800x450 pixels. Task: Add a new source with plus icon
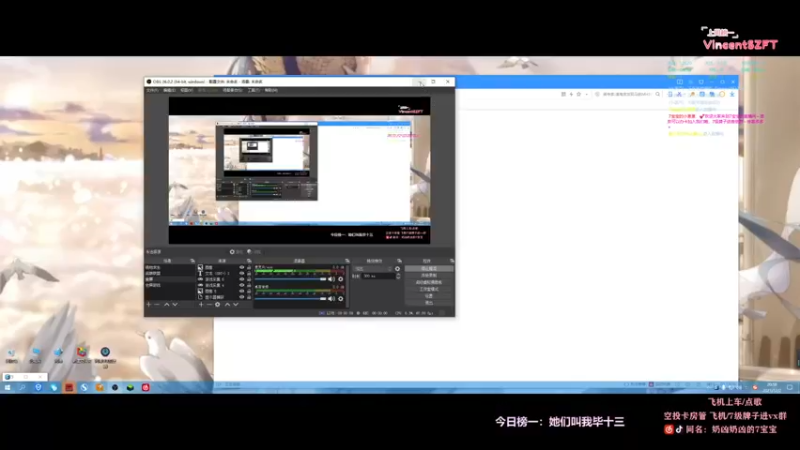click(201, 305)
